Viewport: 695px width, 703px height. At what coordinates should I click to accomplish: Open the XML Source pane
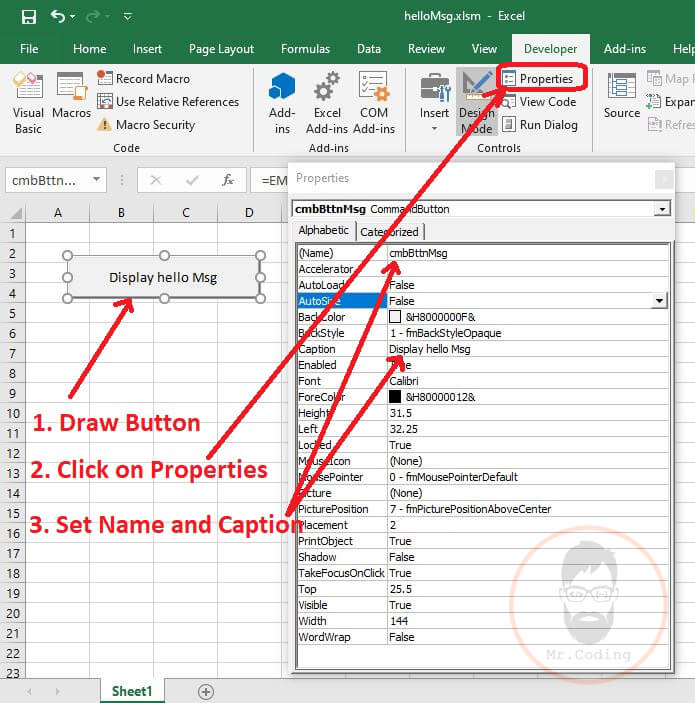[x=621, y=96]
